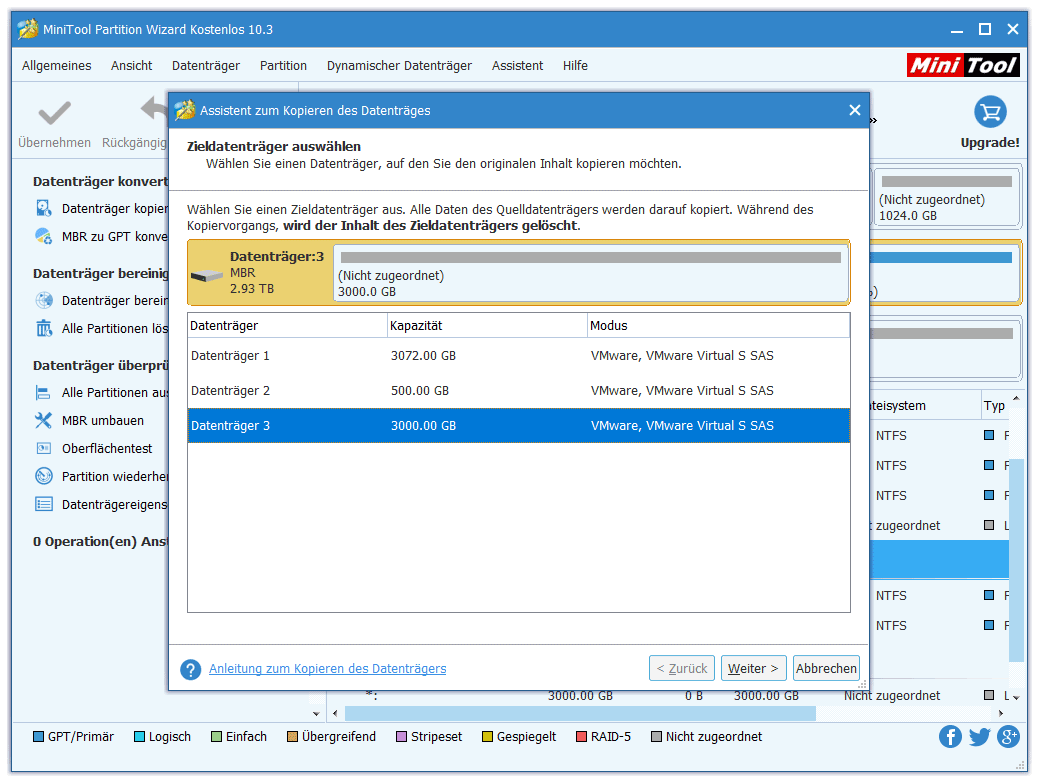Image resolution: width=1038 pixels, height=778 pixels.
Task: Open the Partition menu
Action: coord(283,66)
